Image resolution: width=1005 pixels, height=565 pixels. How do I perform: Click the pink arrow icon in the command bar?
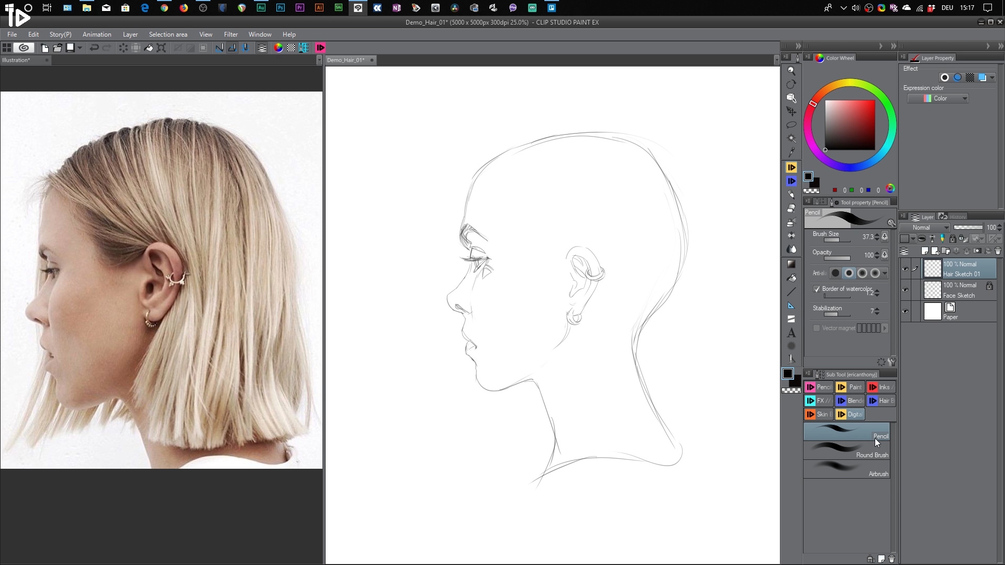[x=320, y=48]
